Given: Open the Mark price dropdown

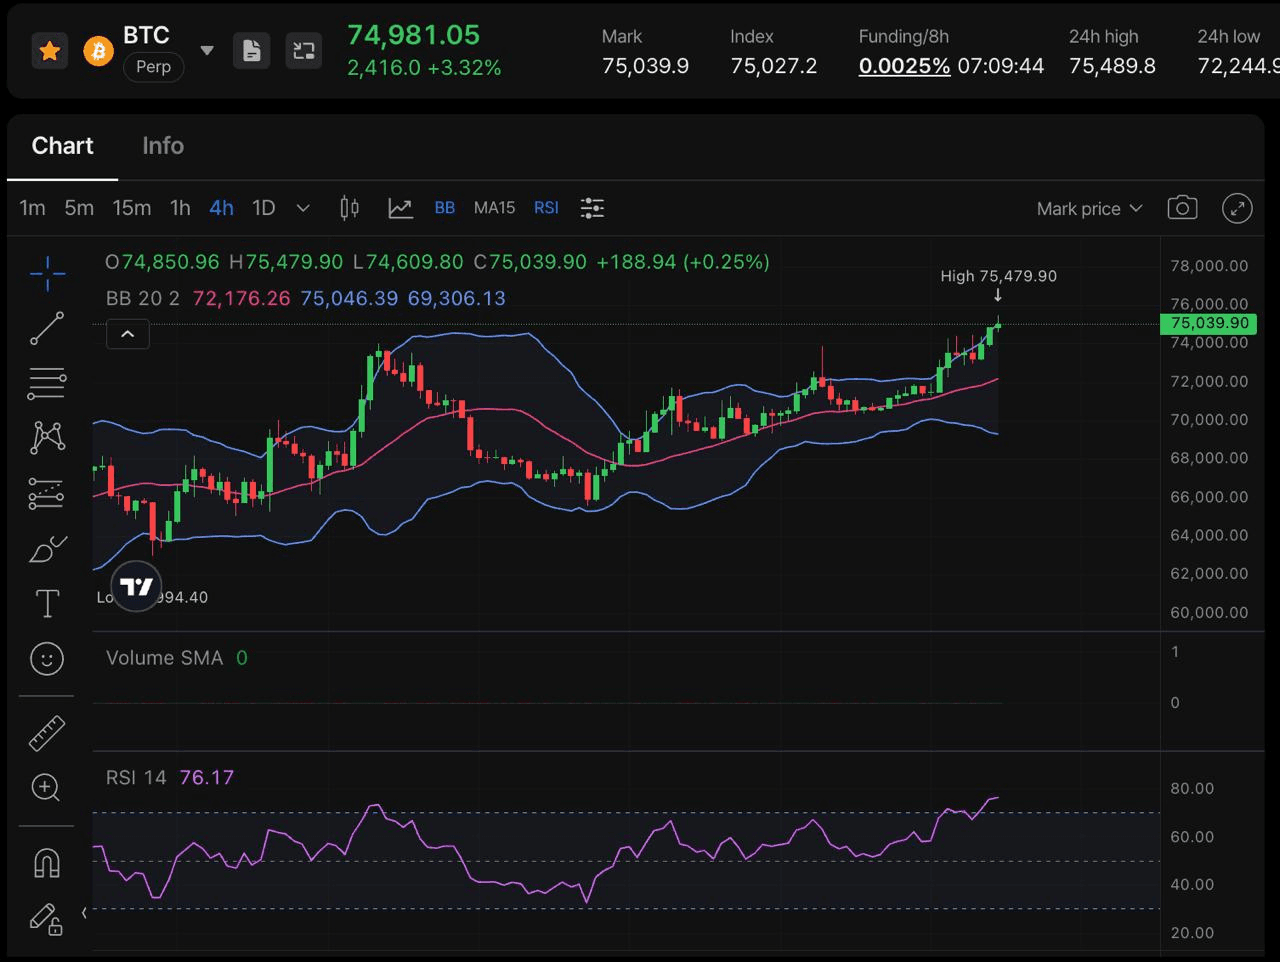Looking at the screenshot, I should [x=1089, y=209].
